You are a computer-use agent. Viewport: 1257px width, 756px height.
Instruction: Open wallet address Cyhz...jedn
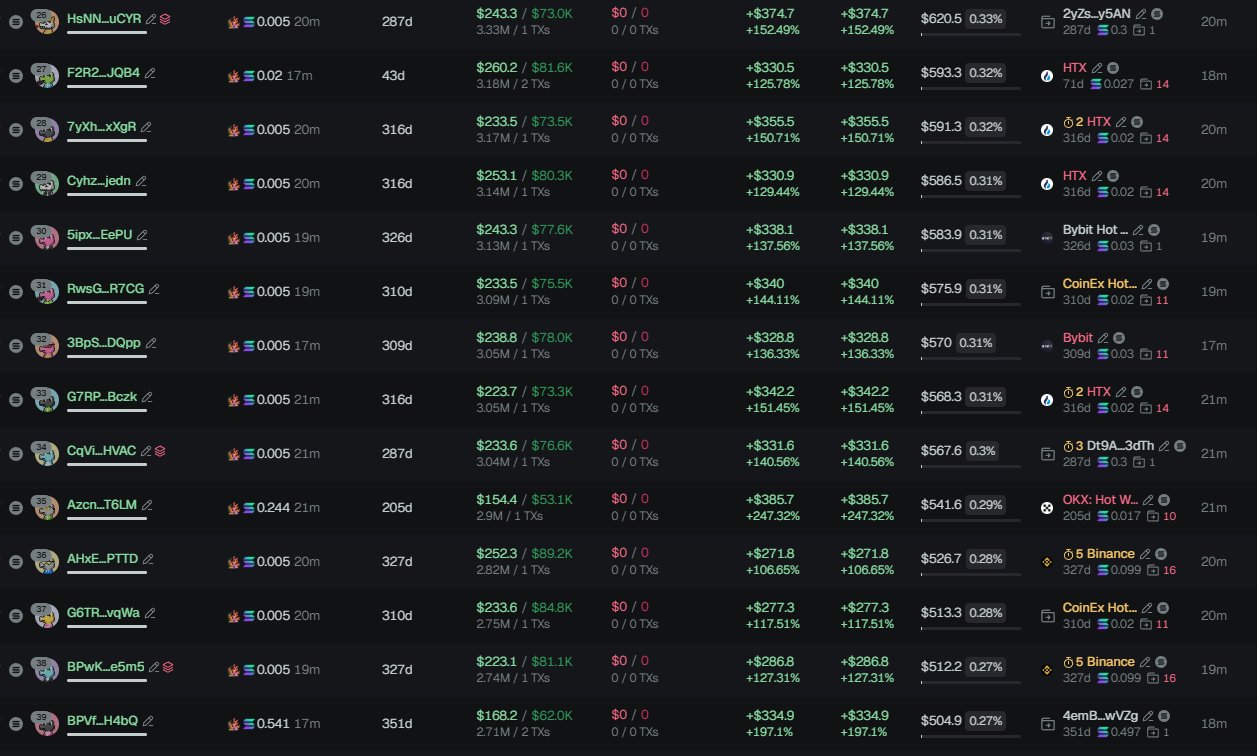(x=99, y=181)
